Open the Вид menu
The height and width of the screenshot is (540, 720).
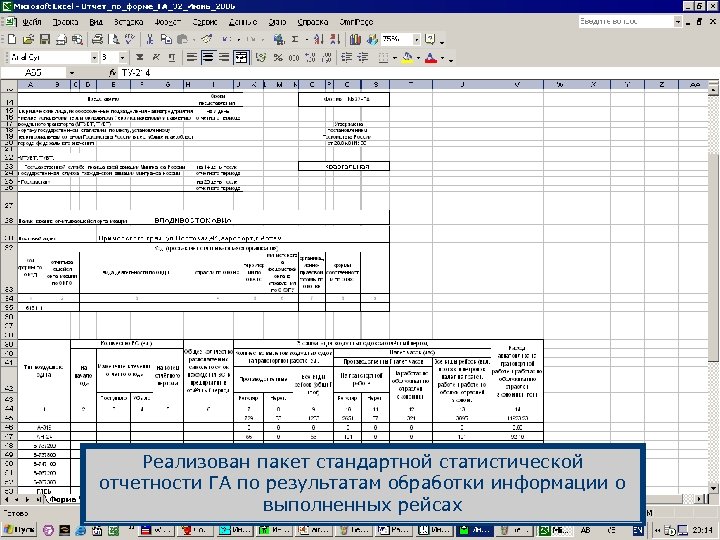(96, 22)
